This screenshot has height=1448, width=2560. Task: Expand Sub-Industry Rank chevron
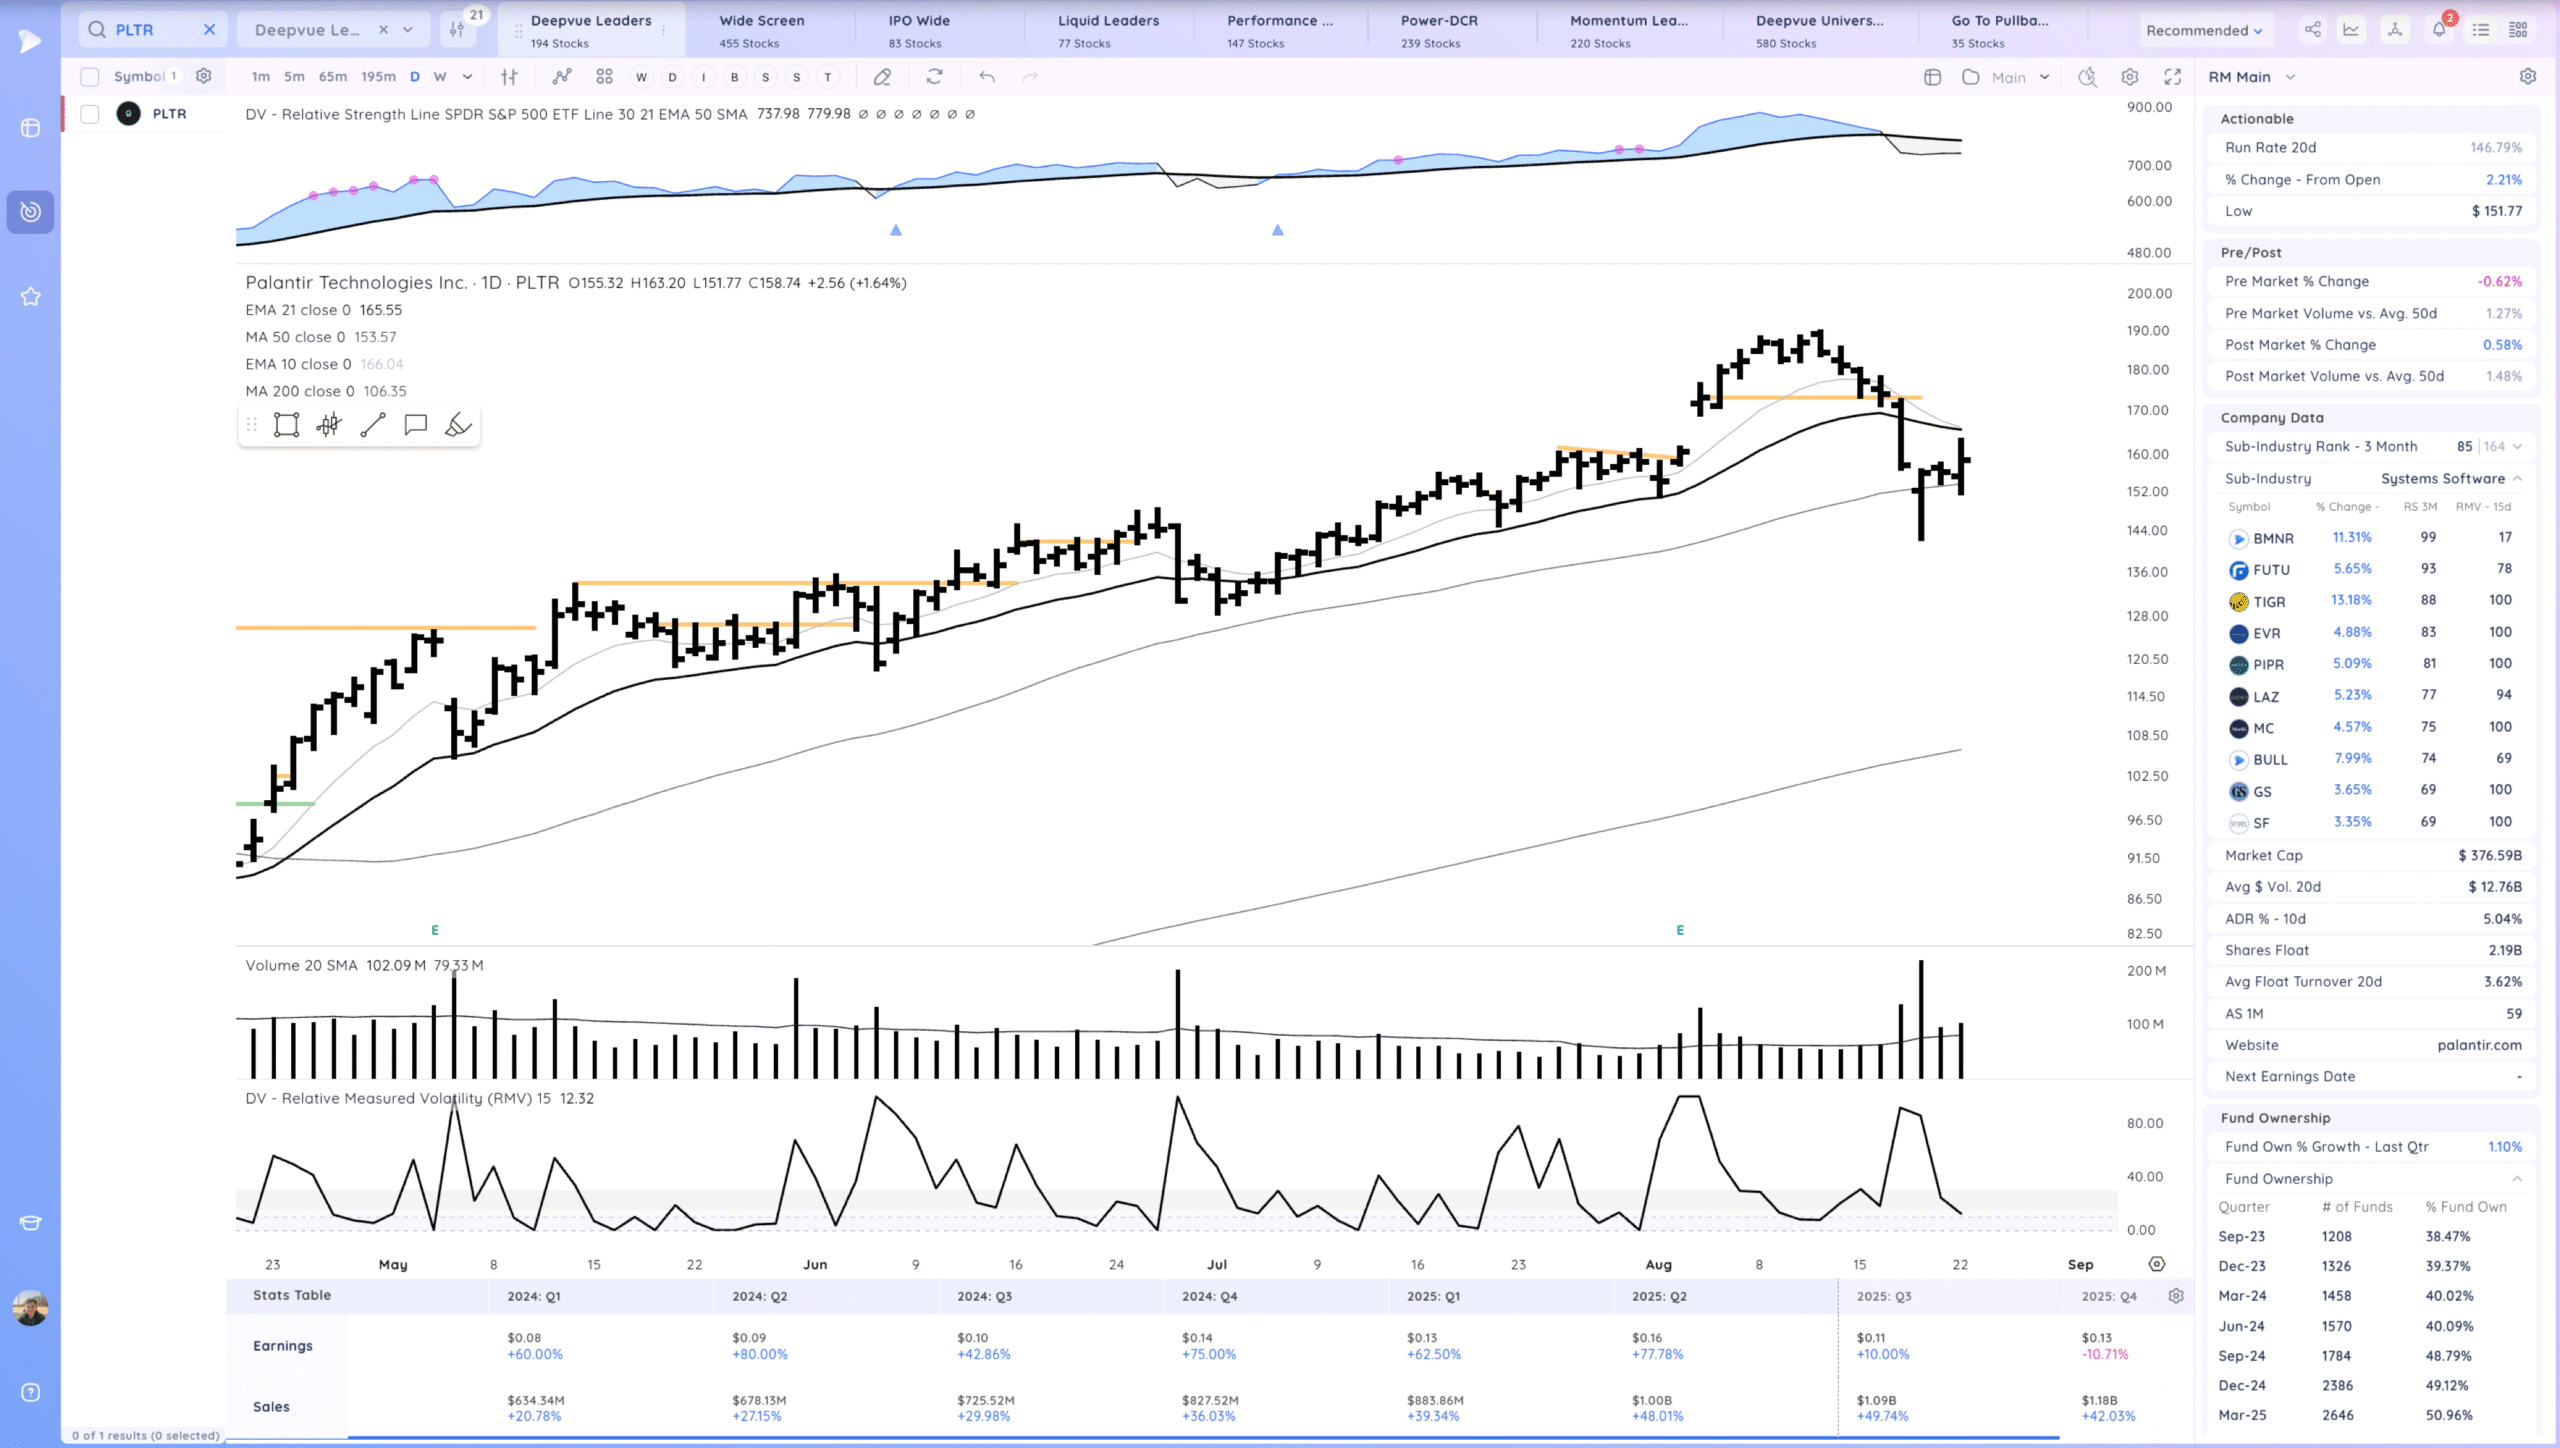(2517, 446)
